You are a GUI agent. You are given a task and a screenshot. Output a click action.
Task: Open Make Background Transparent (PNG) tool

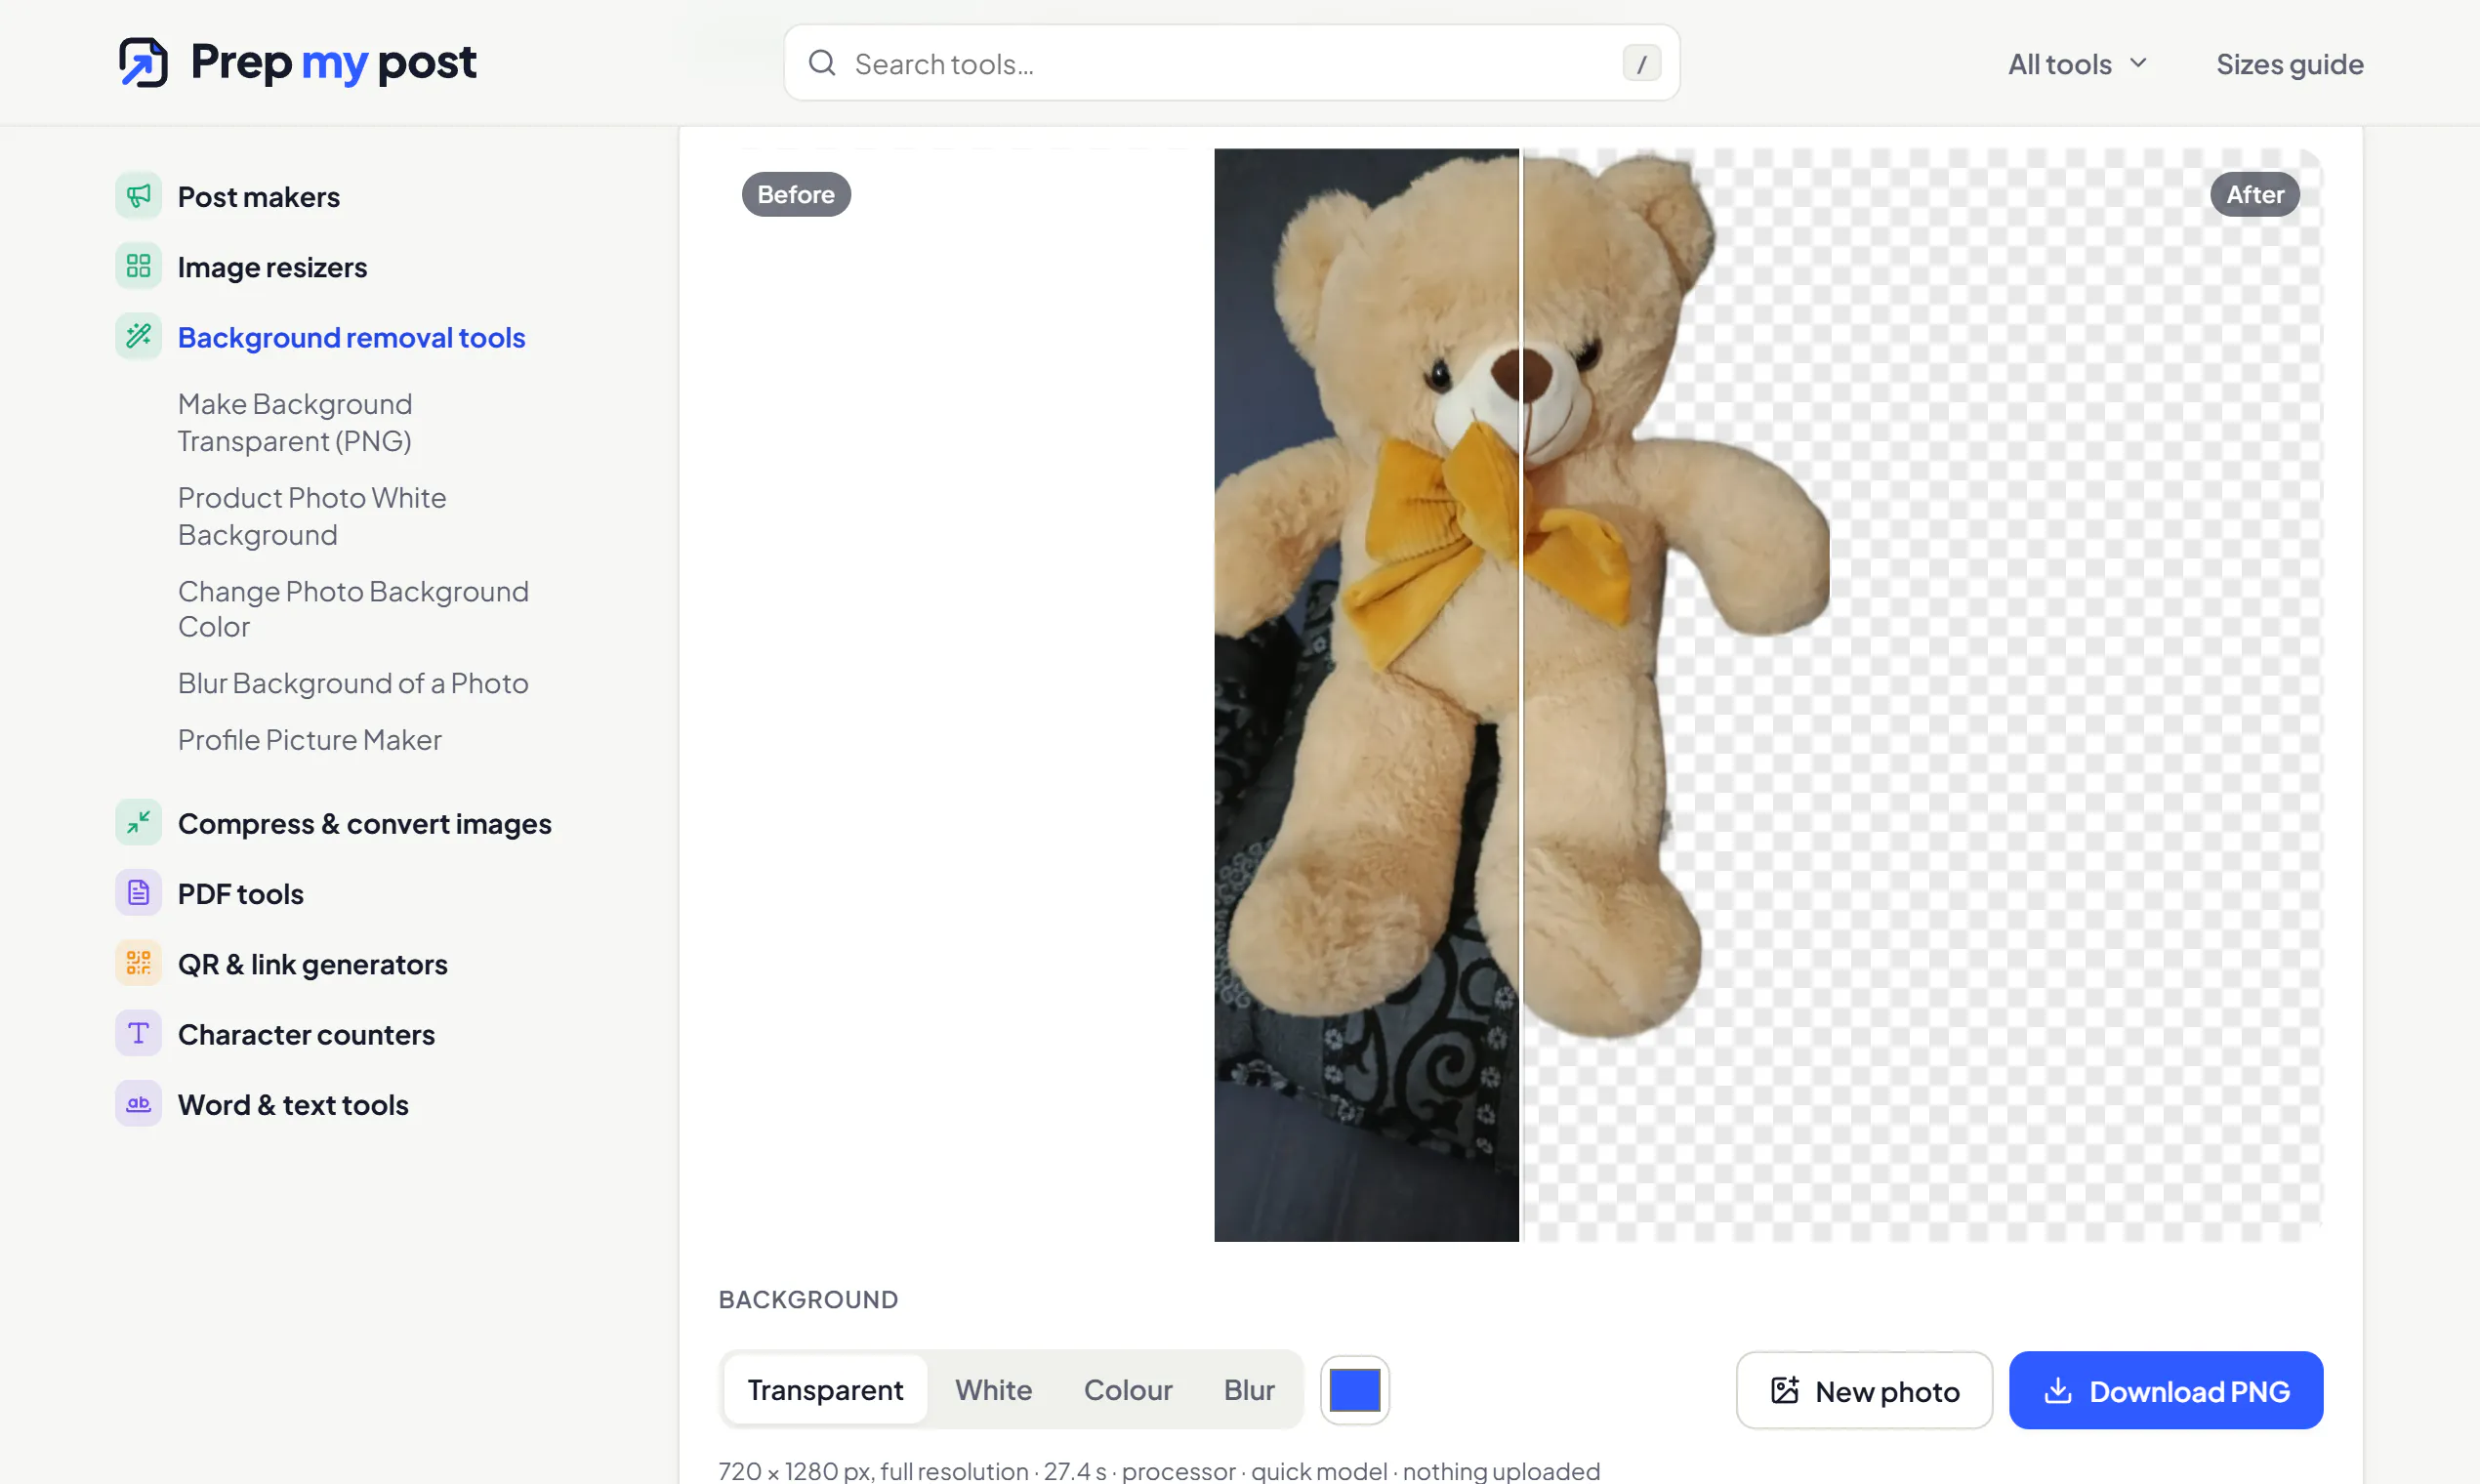tap(295, 422)
